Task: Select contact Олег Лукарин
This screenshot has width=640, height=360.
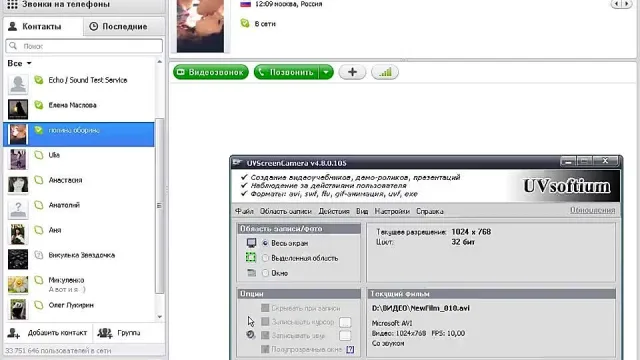Action: [x=79, y=309]
